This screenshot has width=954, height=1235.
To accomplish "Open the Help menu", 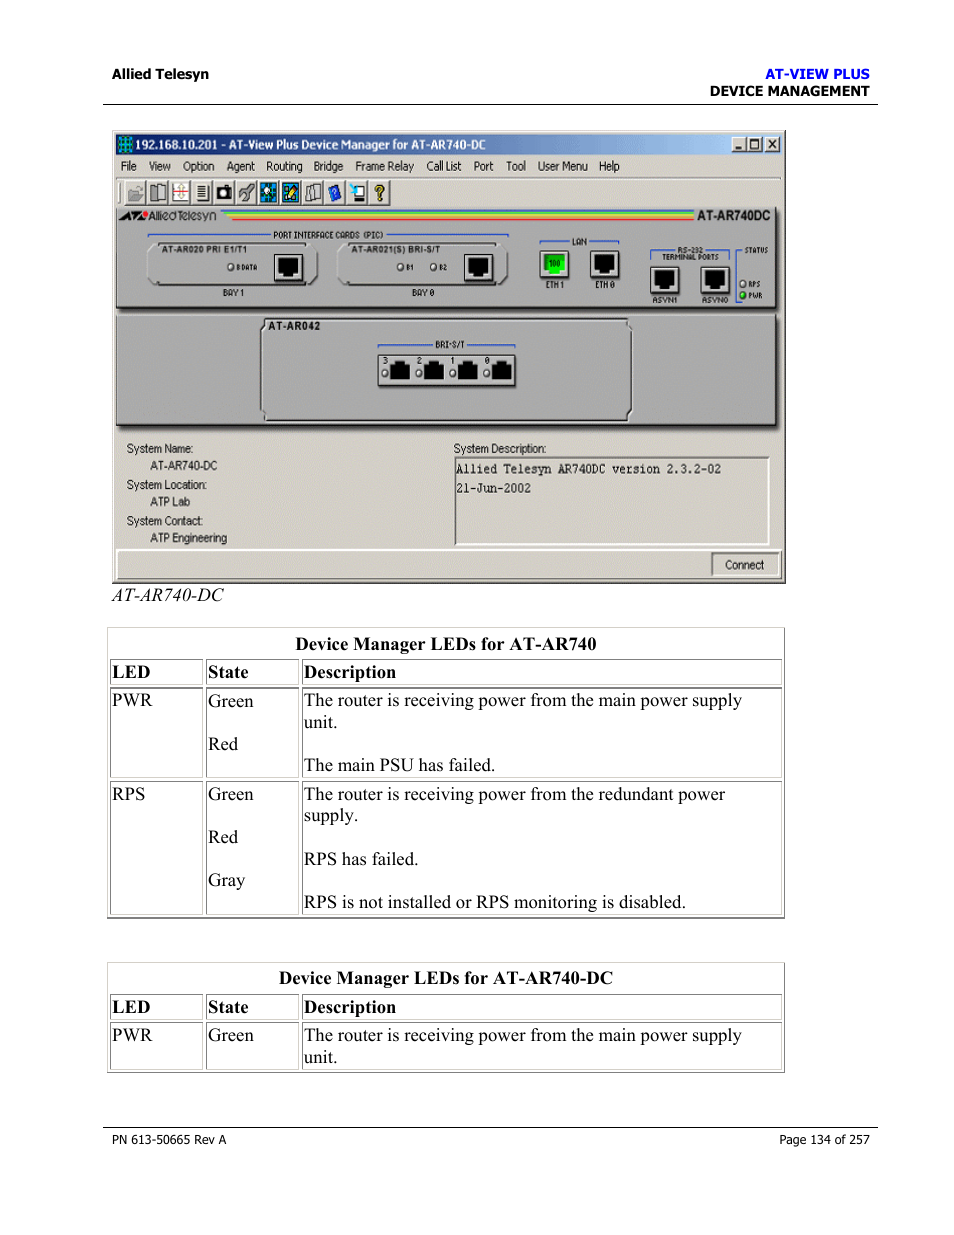I will click(609, 166).
